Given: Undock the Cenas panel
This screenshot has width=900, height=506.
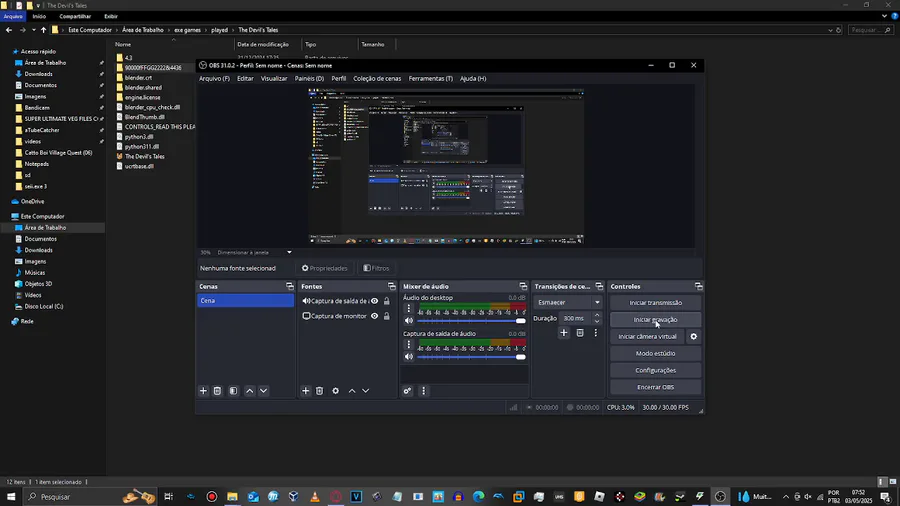Looking at the screenshot, I should click(290, 286).
